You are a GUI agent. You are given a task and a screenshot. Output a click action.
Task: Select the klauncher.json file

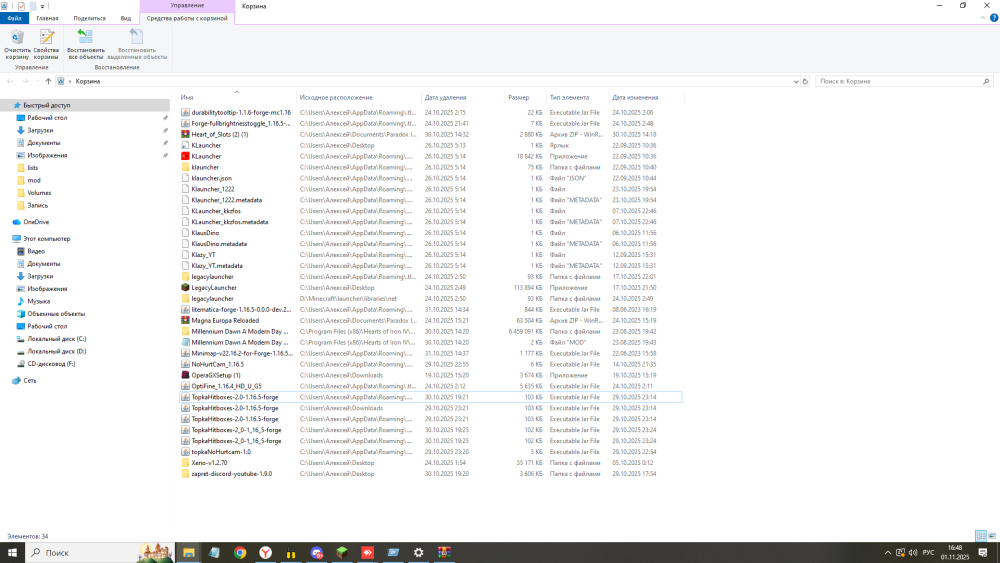(x=211, y=178)
